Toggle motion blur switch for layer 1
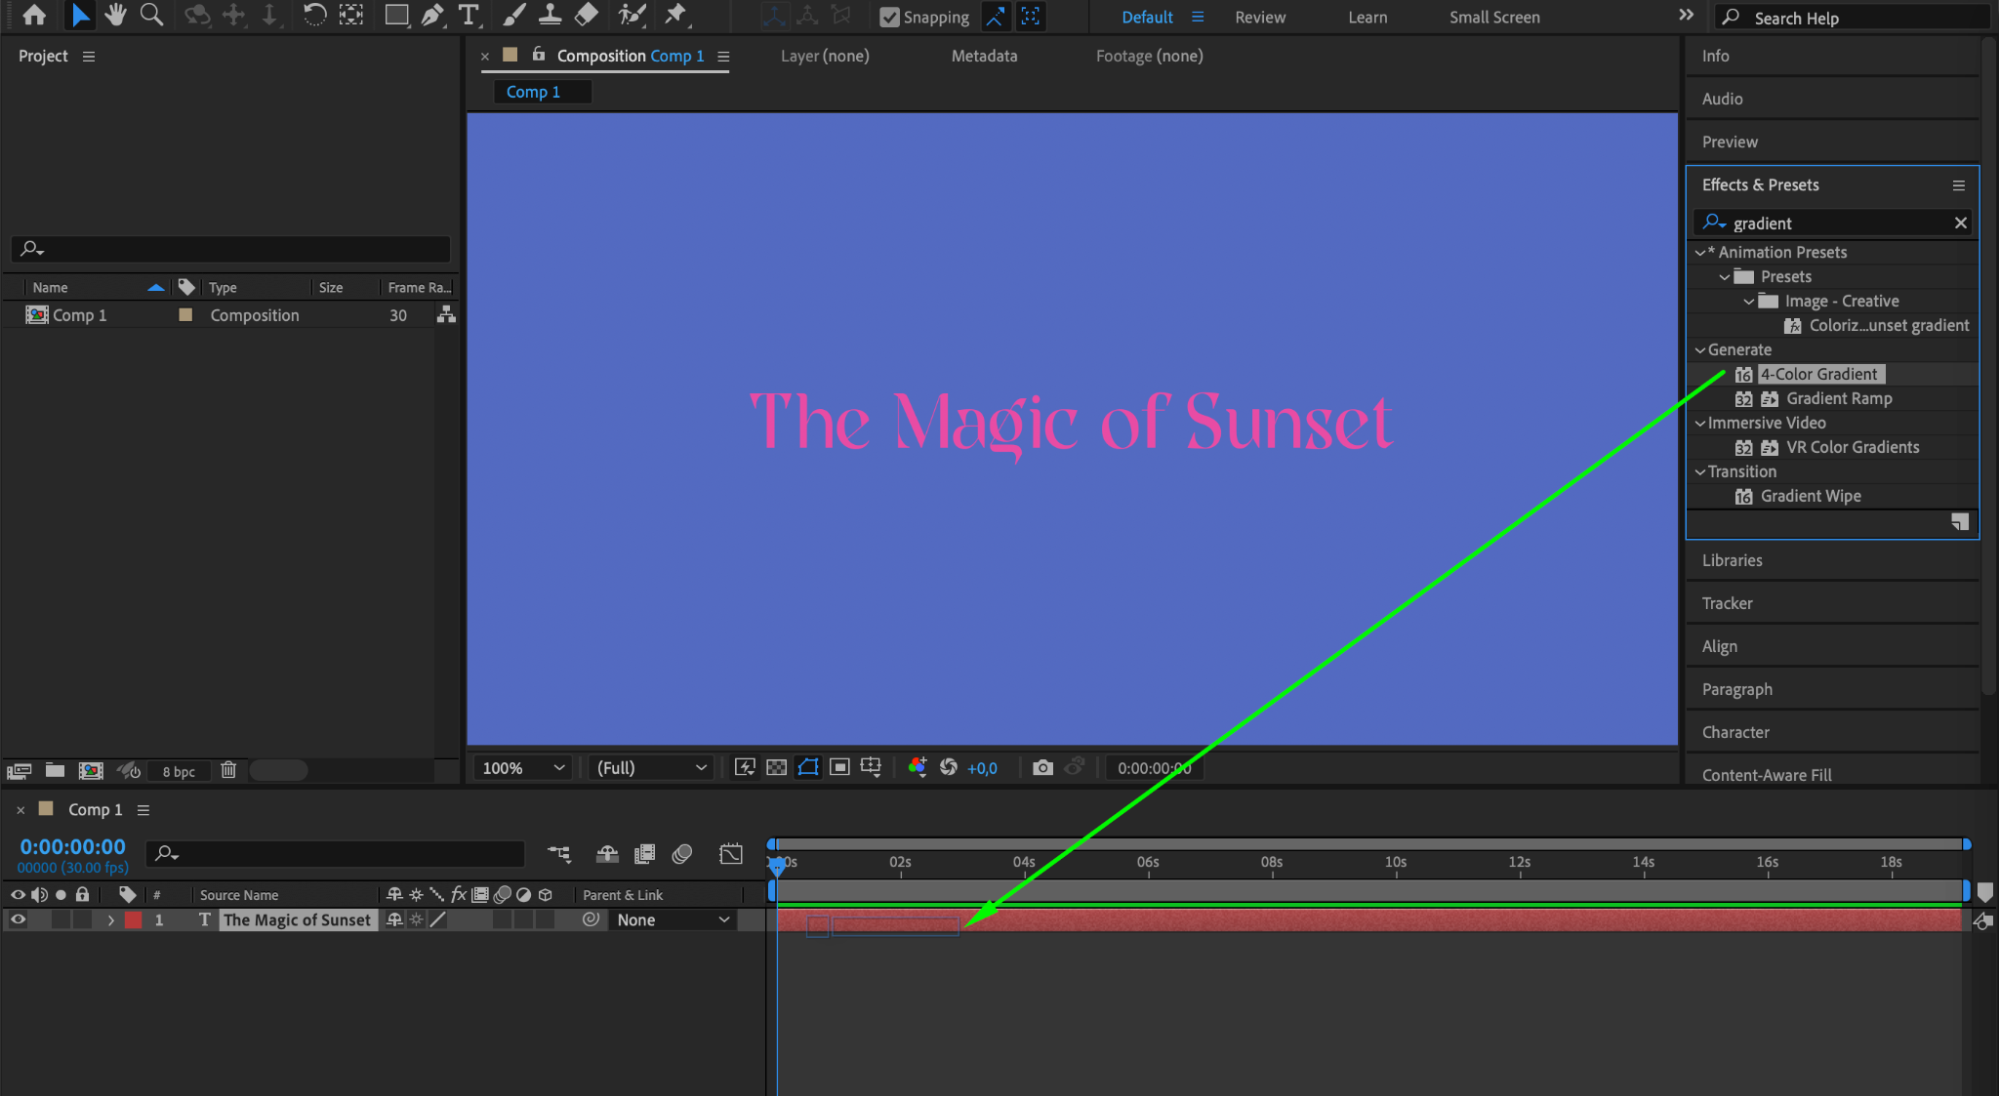The height and width of the screenshot is (1097, 1999). coord(503,919)
